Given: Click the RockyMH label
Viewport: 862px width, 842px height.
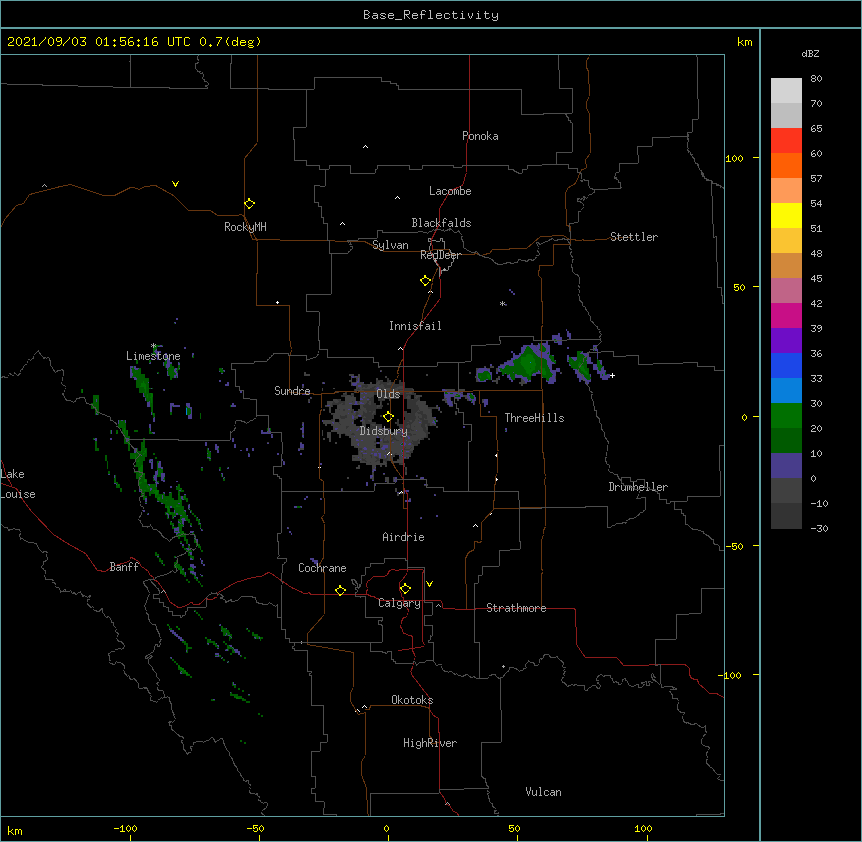Looking at the screenshot, I should [245, 227].
